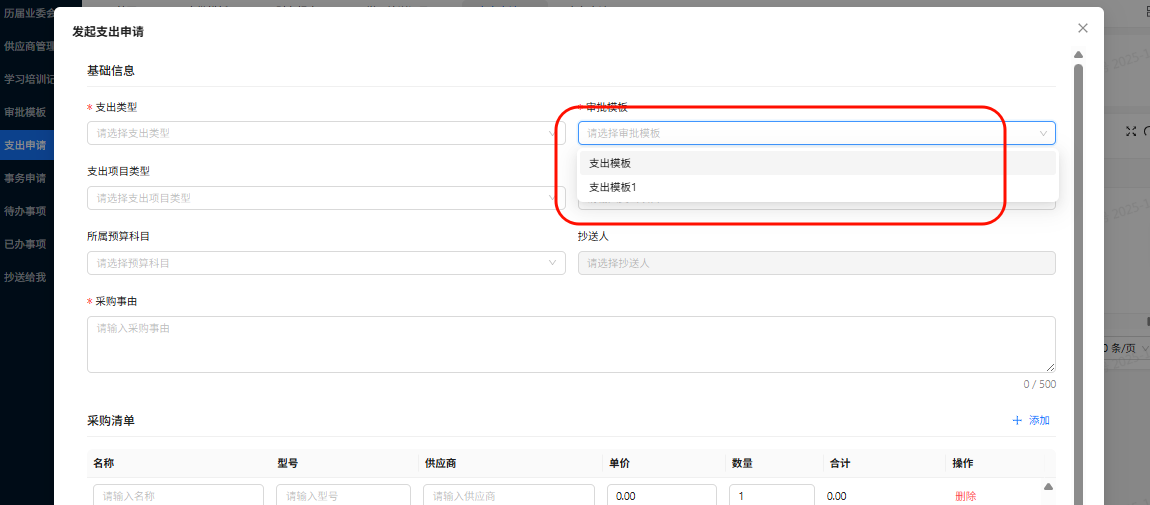Focus the 请输入名称 field in the table
The image size is (1150, 505).
tap(178, 496)
